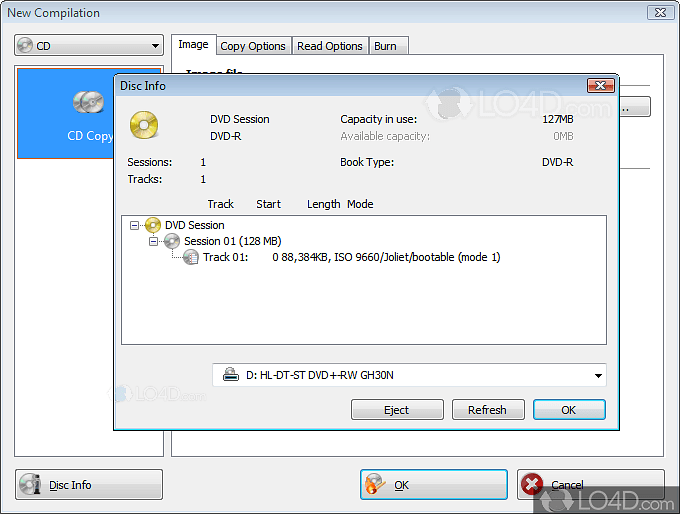Click the disc icon in CD dropdown
The image size is (680, 514).
pyautogui.click(x=25, y=45)
